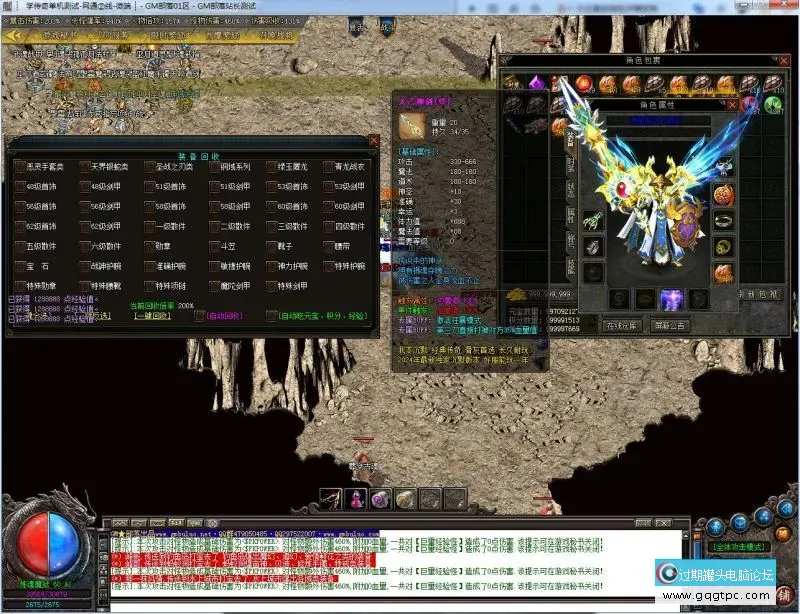
Task: Enable the 宝石 recycle checkbox
Action: 21,266
